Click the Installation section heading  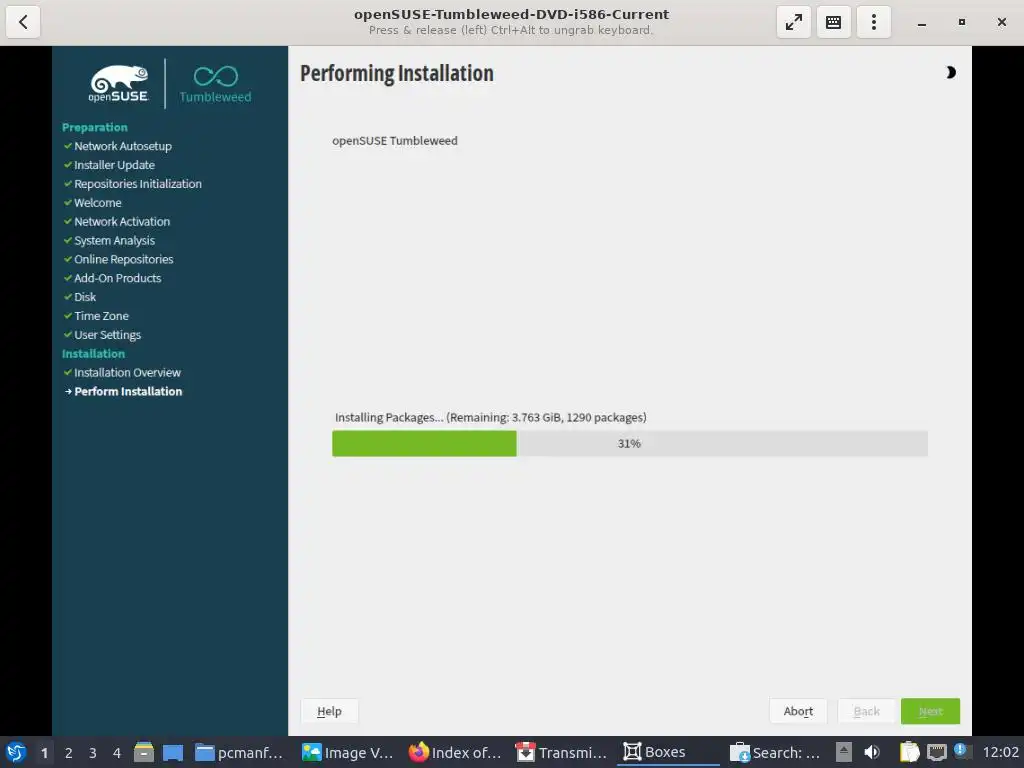click(93, 354)
